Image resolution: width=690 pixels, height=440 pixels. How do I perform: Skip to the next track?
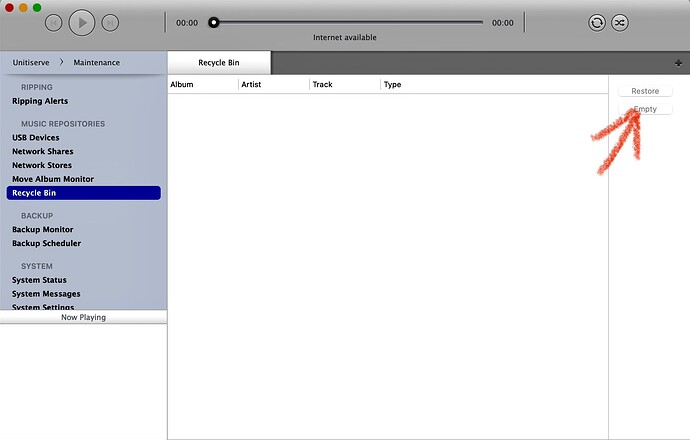click(111, 22)
